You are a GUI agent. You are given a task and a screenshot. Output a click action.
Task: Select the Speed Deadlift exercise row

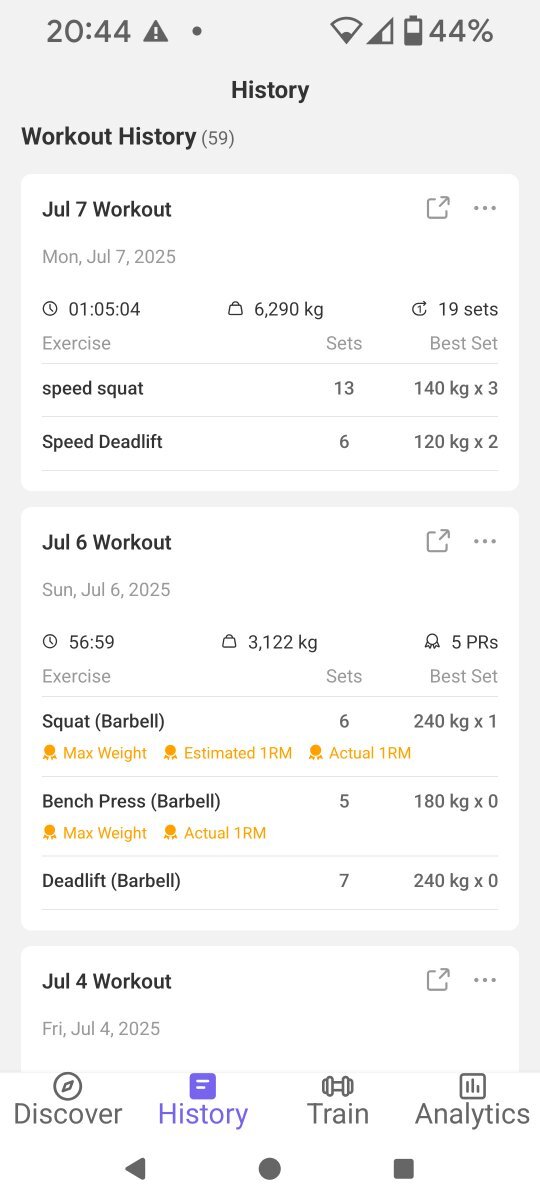coord(270,442)
